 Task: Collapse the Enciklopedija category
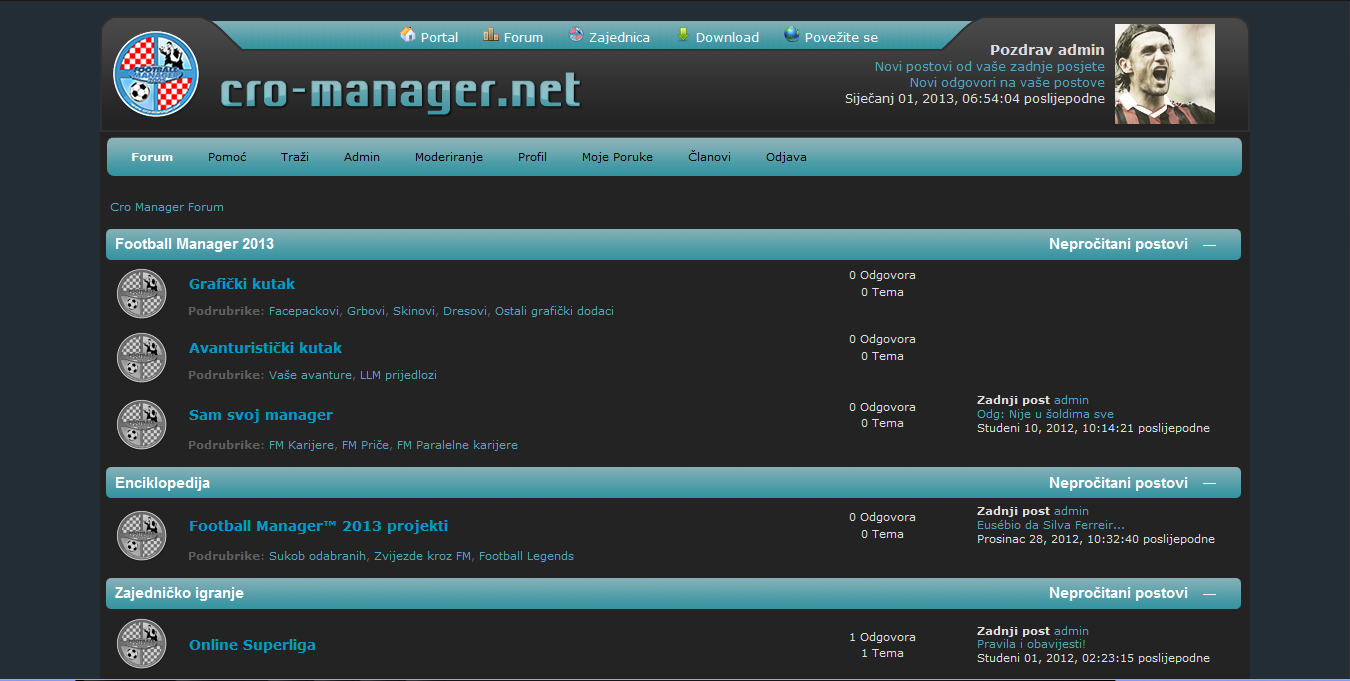click(x=1210, y=484)
